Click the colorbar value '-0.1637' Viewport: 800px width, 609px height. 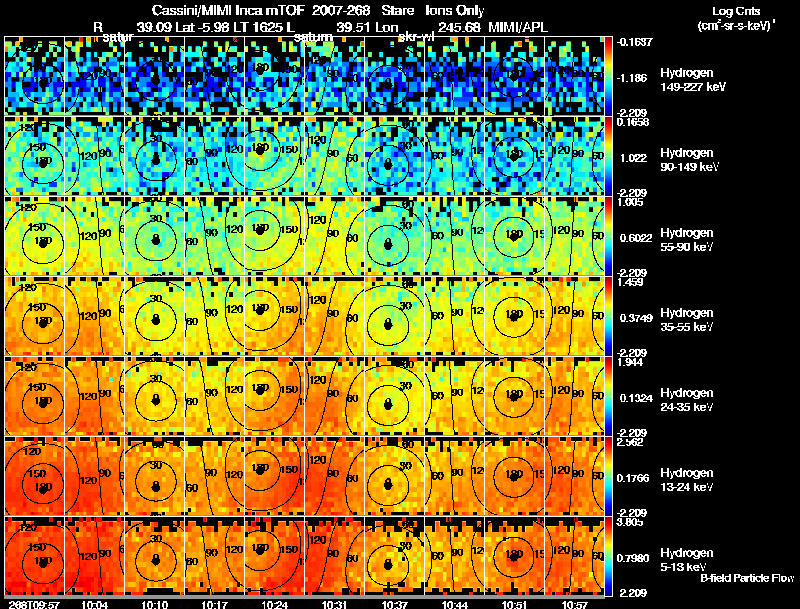pos(634,42)
